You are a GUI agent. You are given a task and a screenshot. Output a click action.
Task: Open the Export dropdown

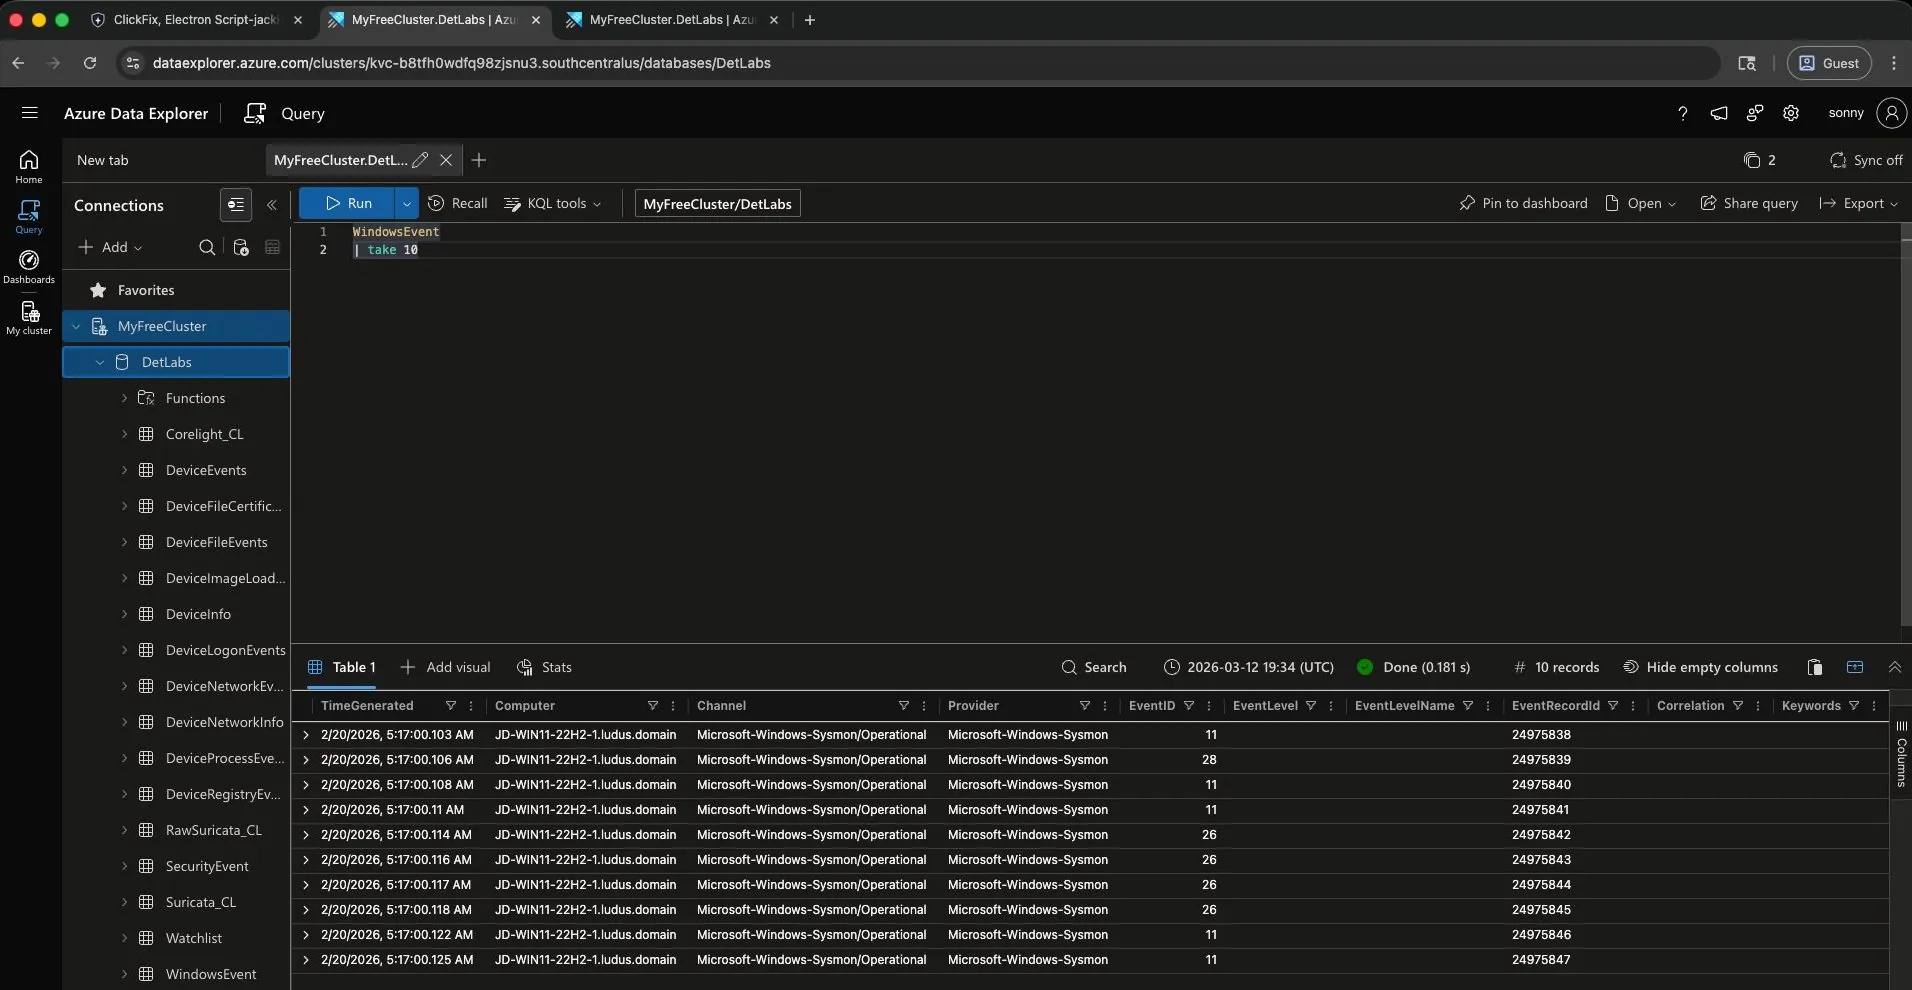1858,203
